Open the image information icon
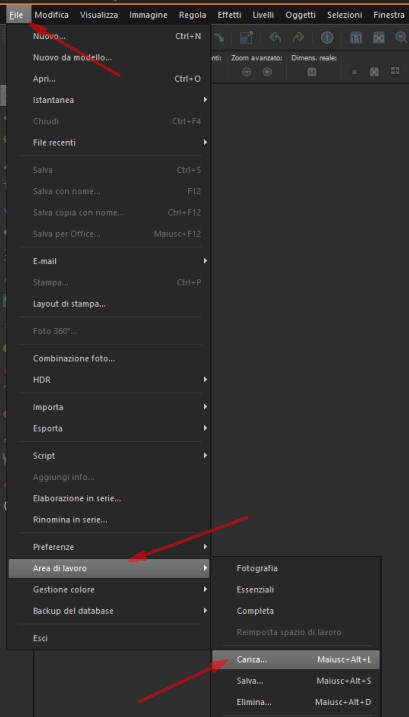The image size is (409, 717). coord(327,38)
